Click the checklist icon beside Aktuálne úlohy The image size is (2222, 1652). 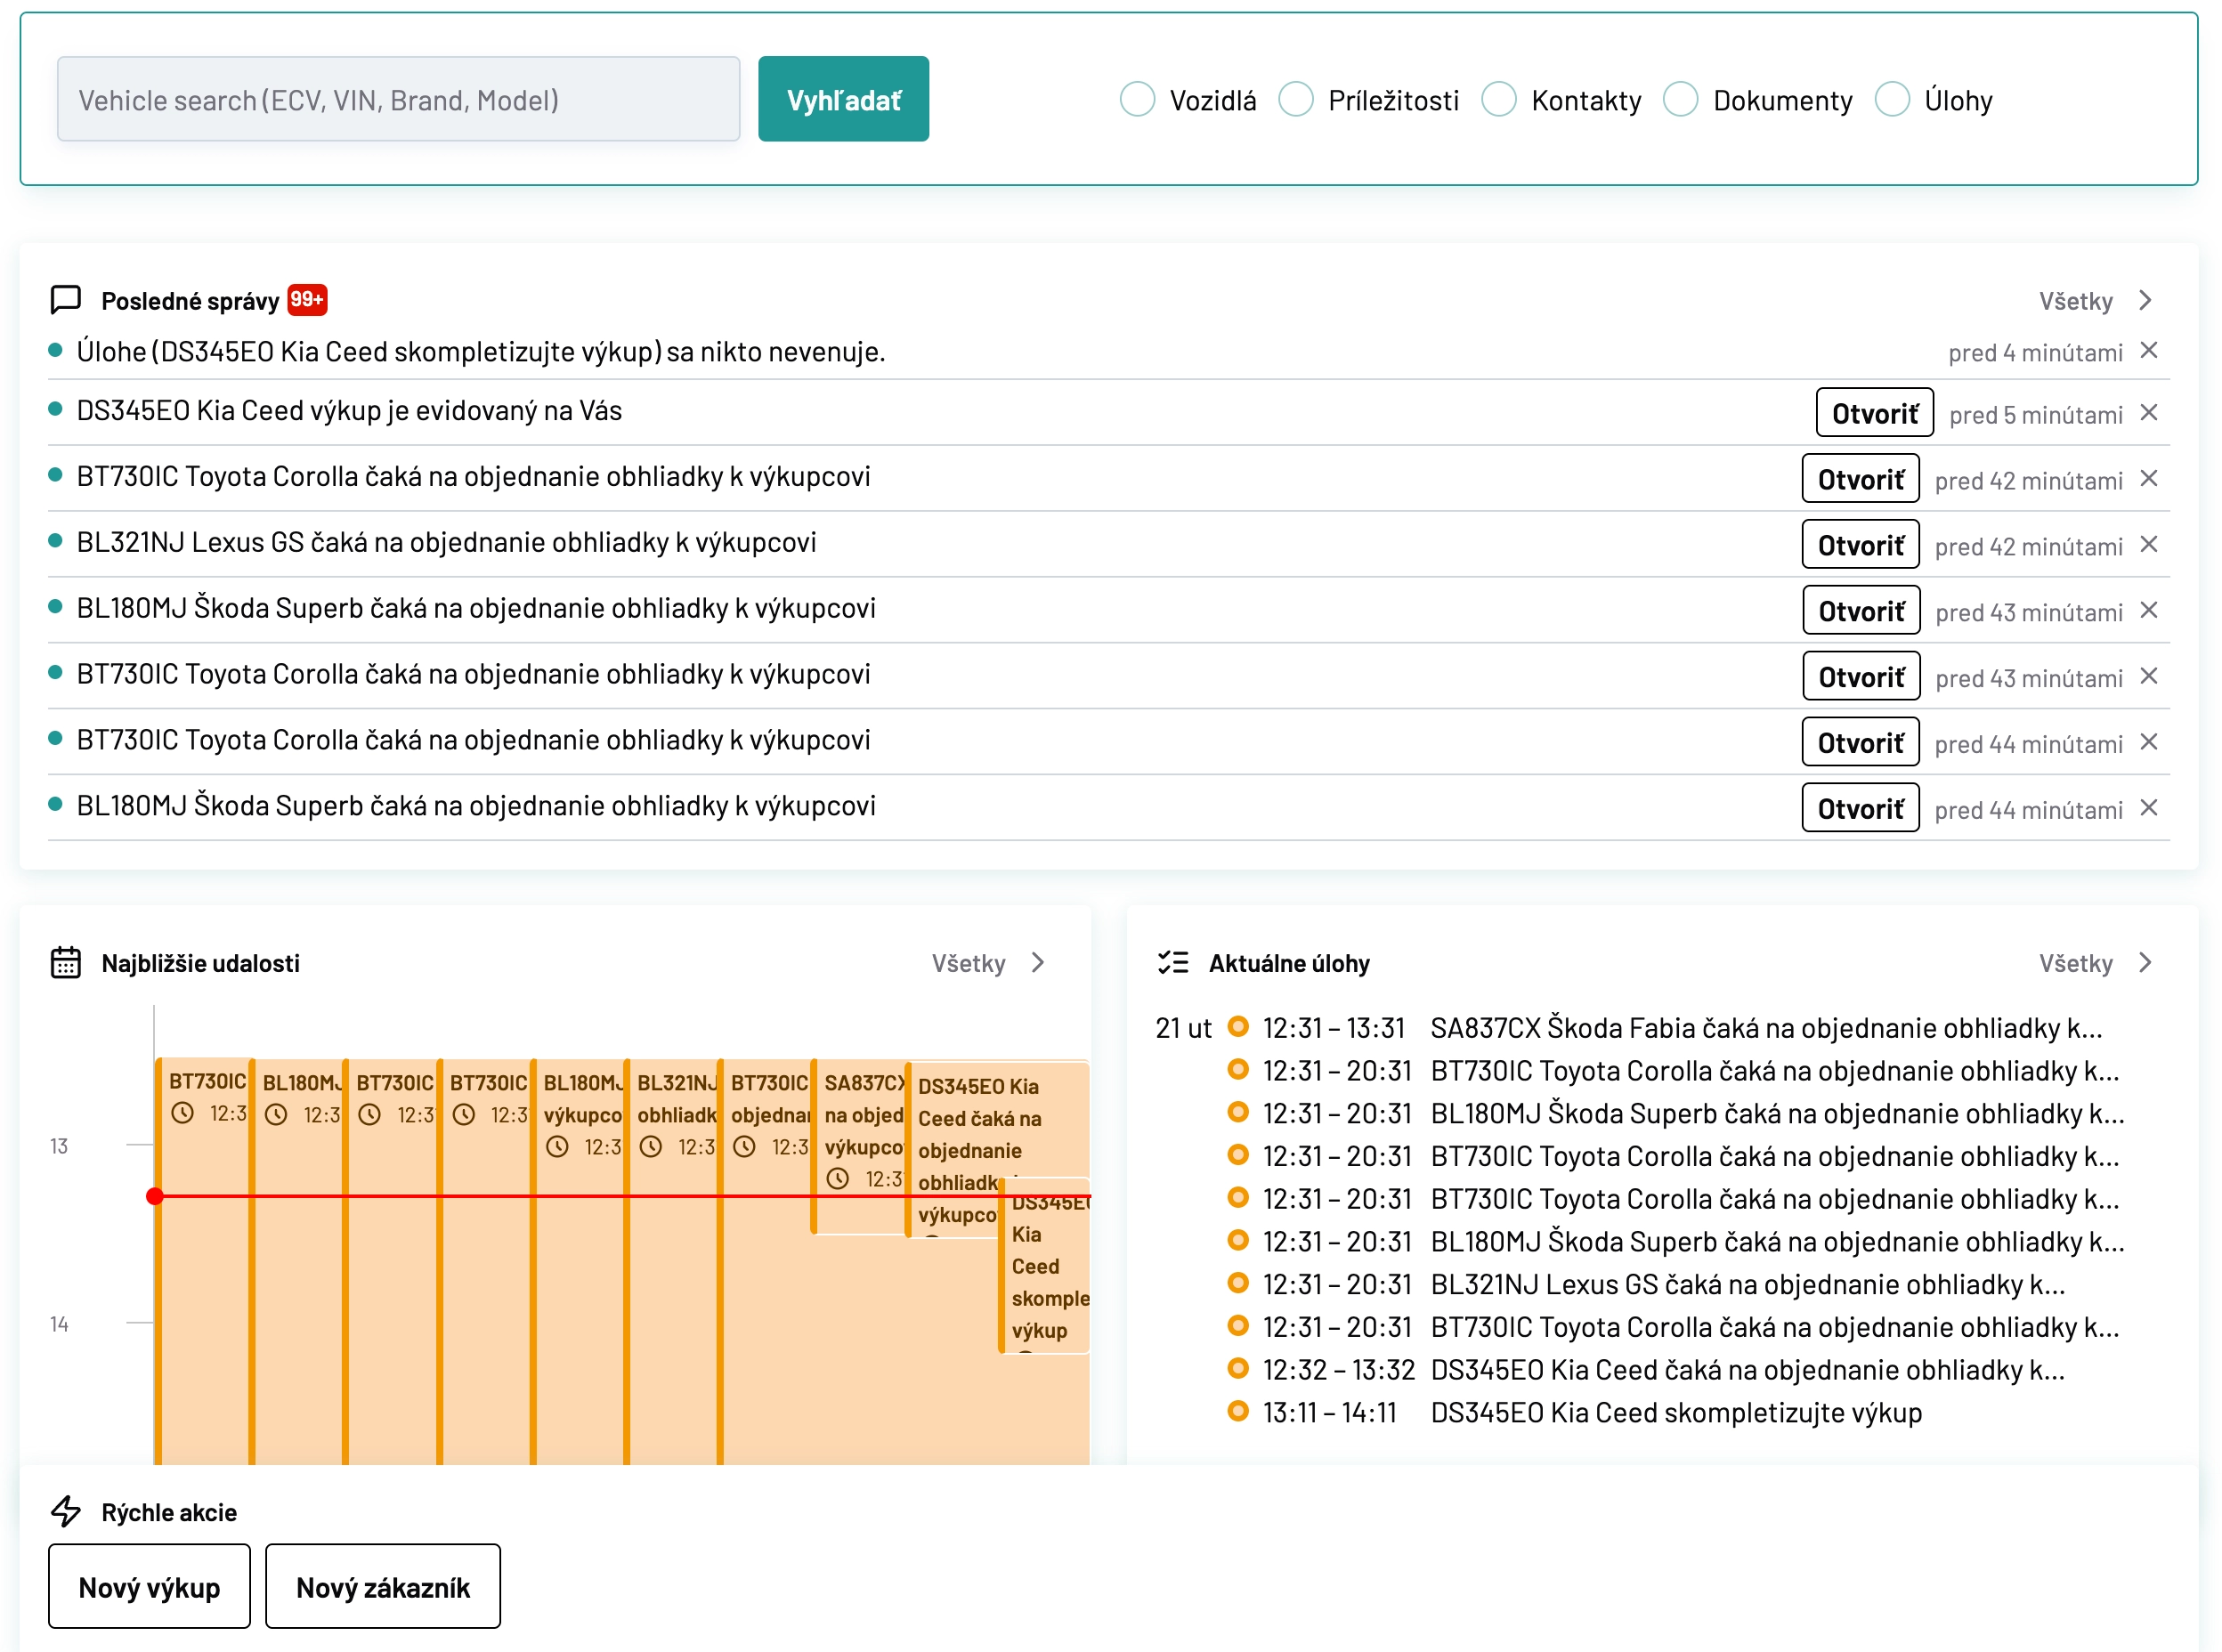[1174, 962]
